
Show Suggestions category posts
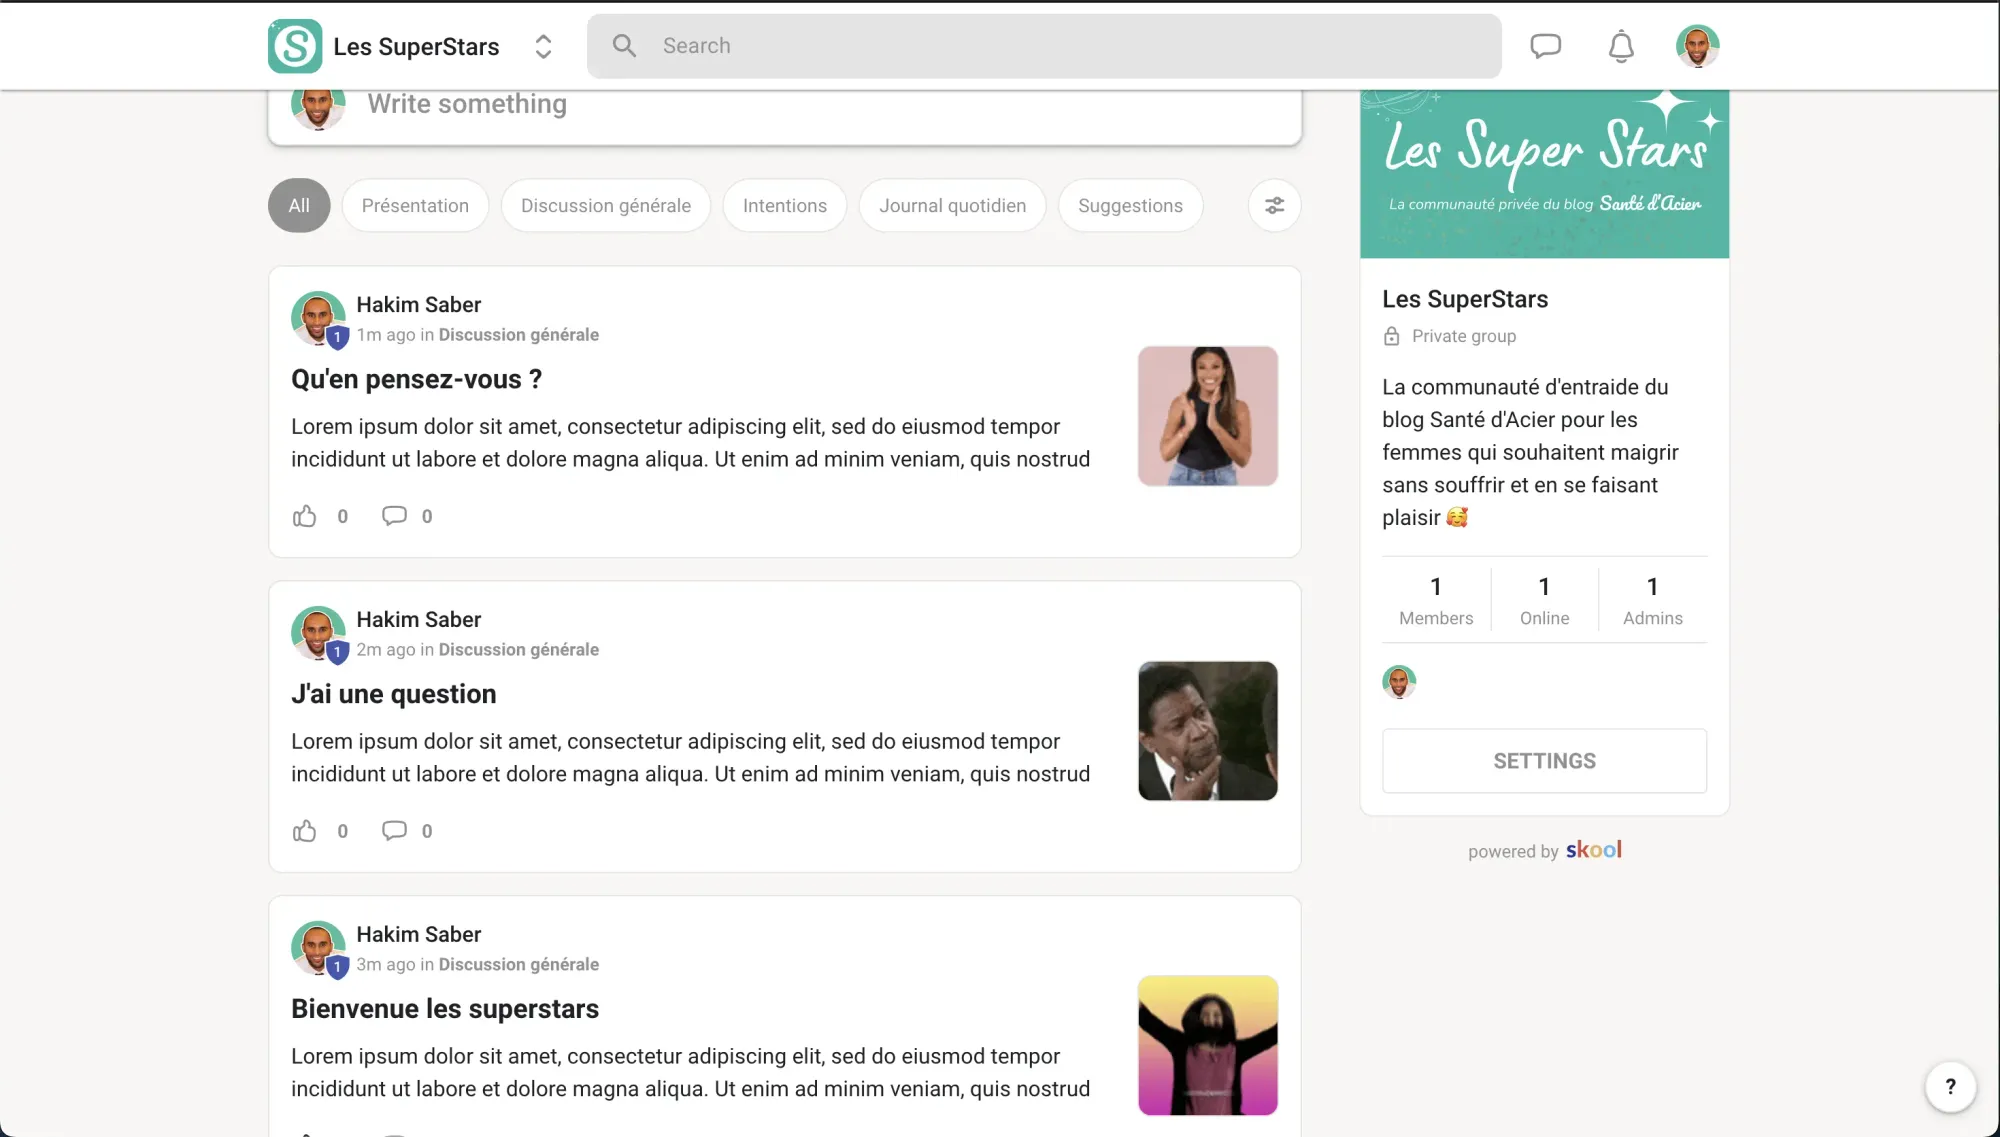(1130, 205)
